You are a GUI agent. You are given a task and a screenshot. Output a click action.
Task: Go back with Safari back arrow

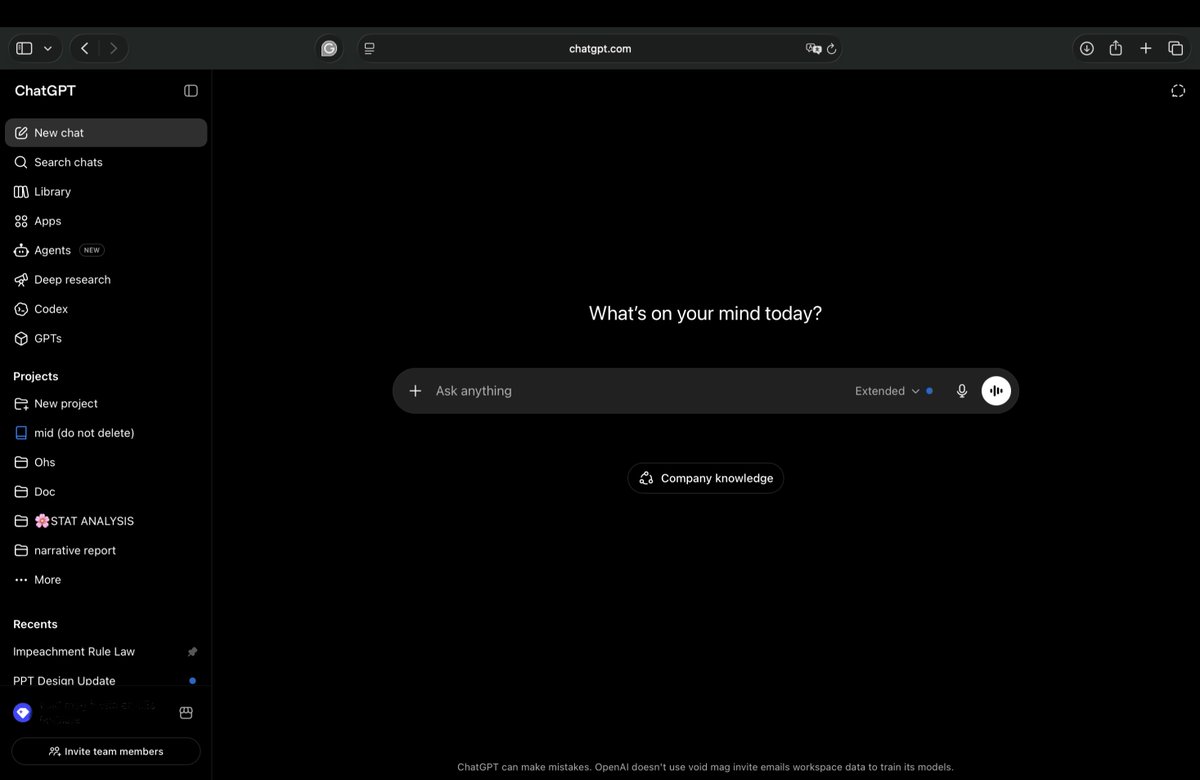tap(85, 48)
